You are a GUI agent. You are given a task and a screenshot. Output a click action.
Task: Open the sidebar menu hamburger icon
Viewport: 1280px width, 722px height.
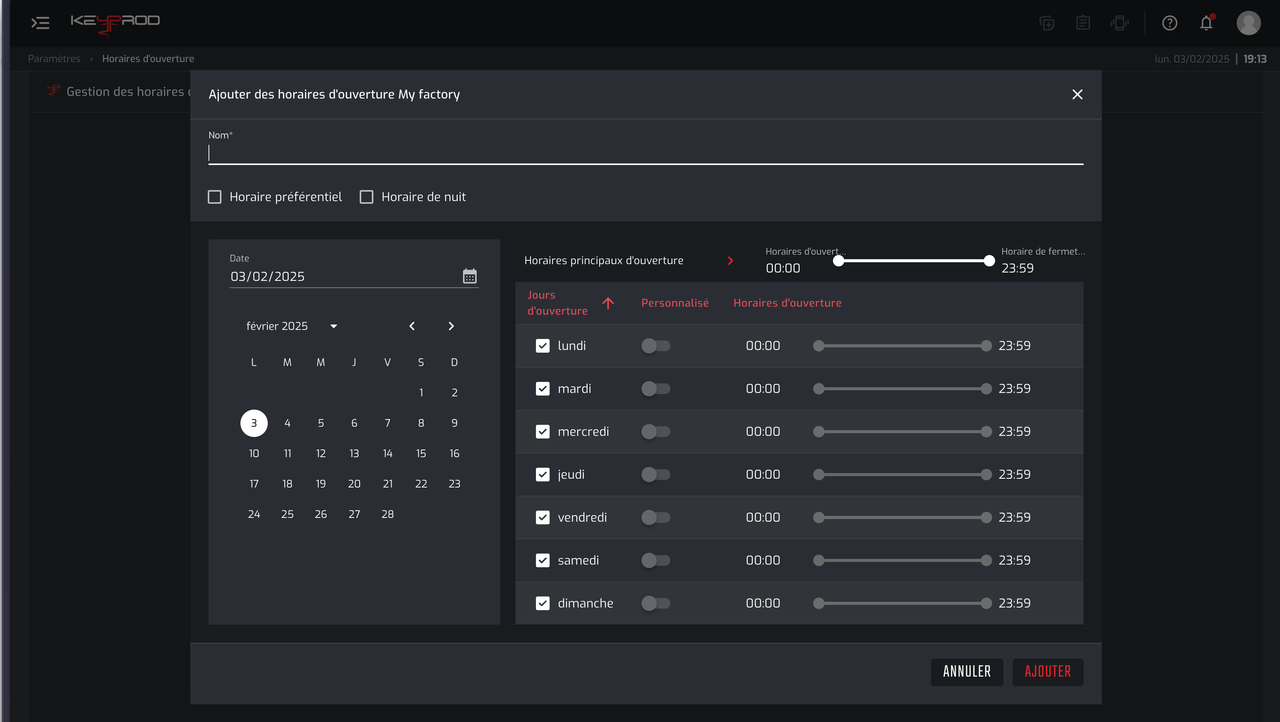40,23
